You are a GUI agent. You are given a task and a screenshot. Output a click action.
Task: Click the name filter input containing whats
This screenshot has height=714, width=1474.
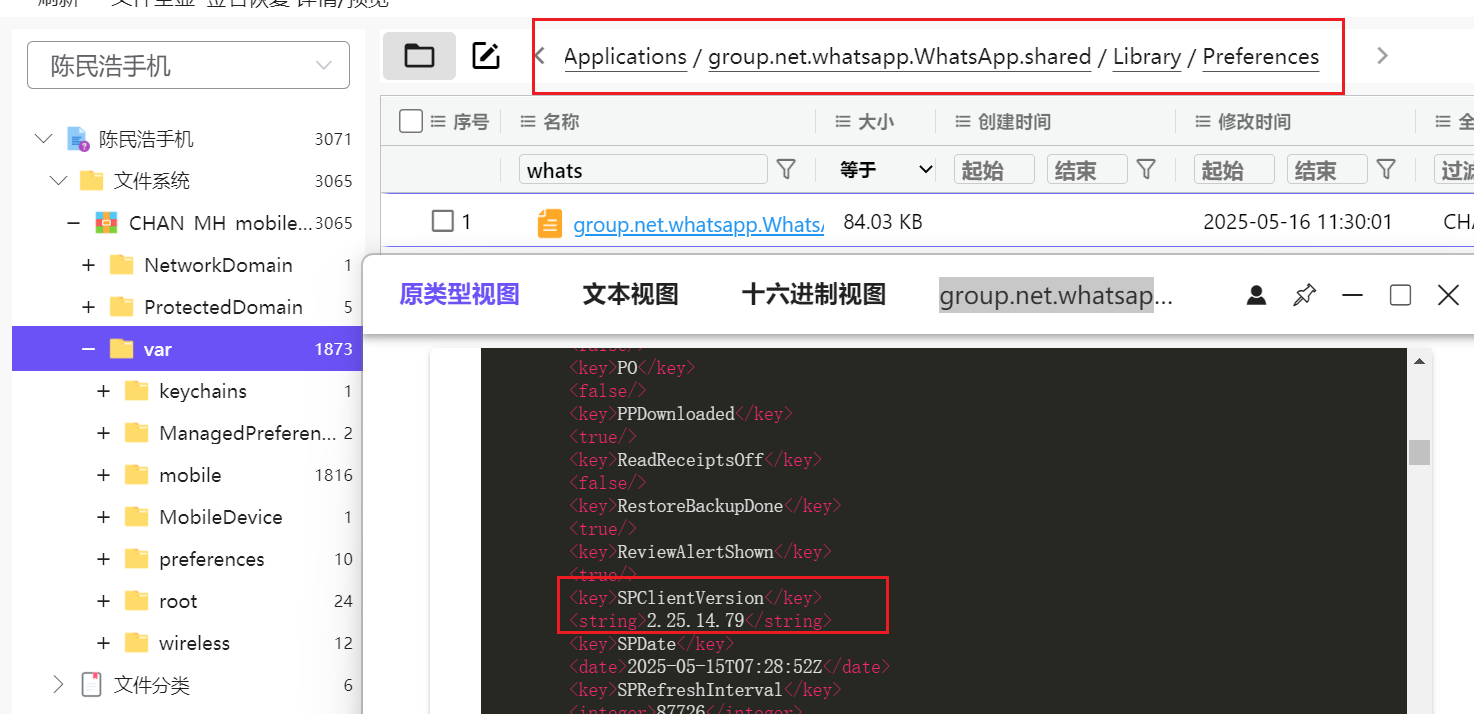point(642,170)
